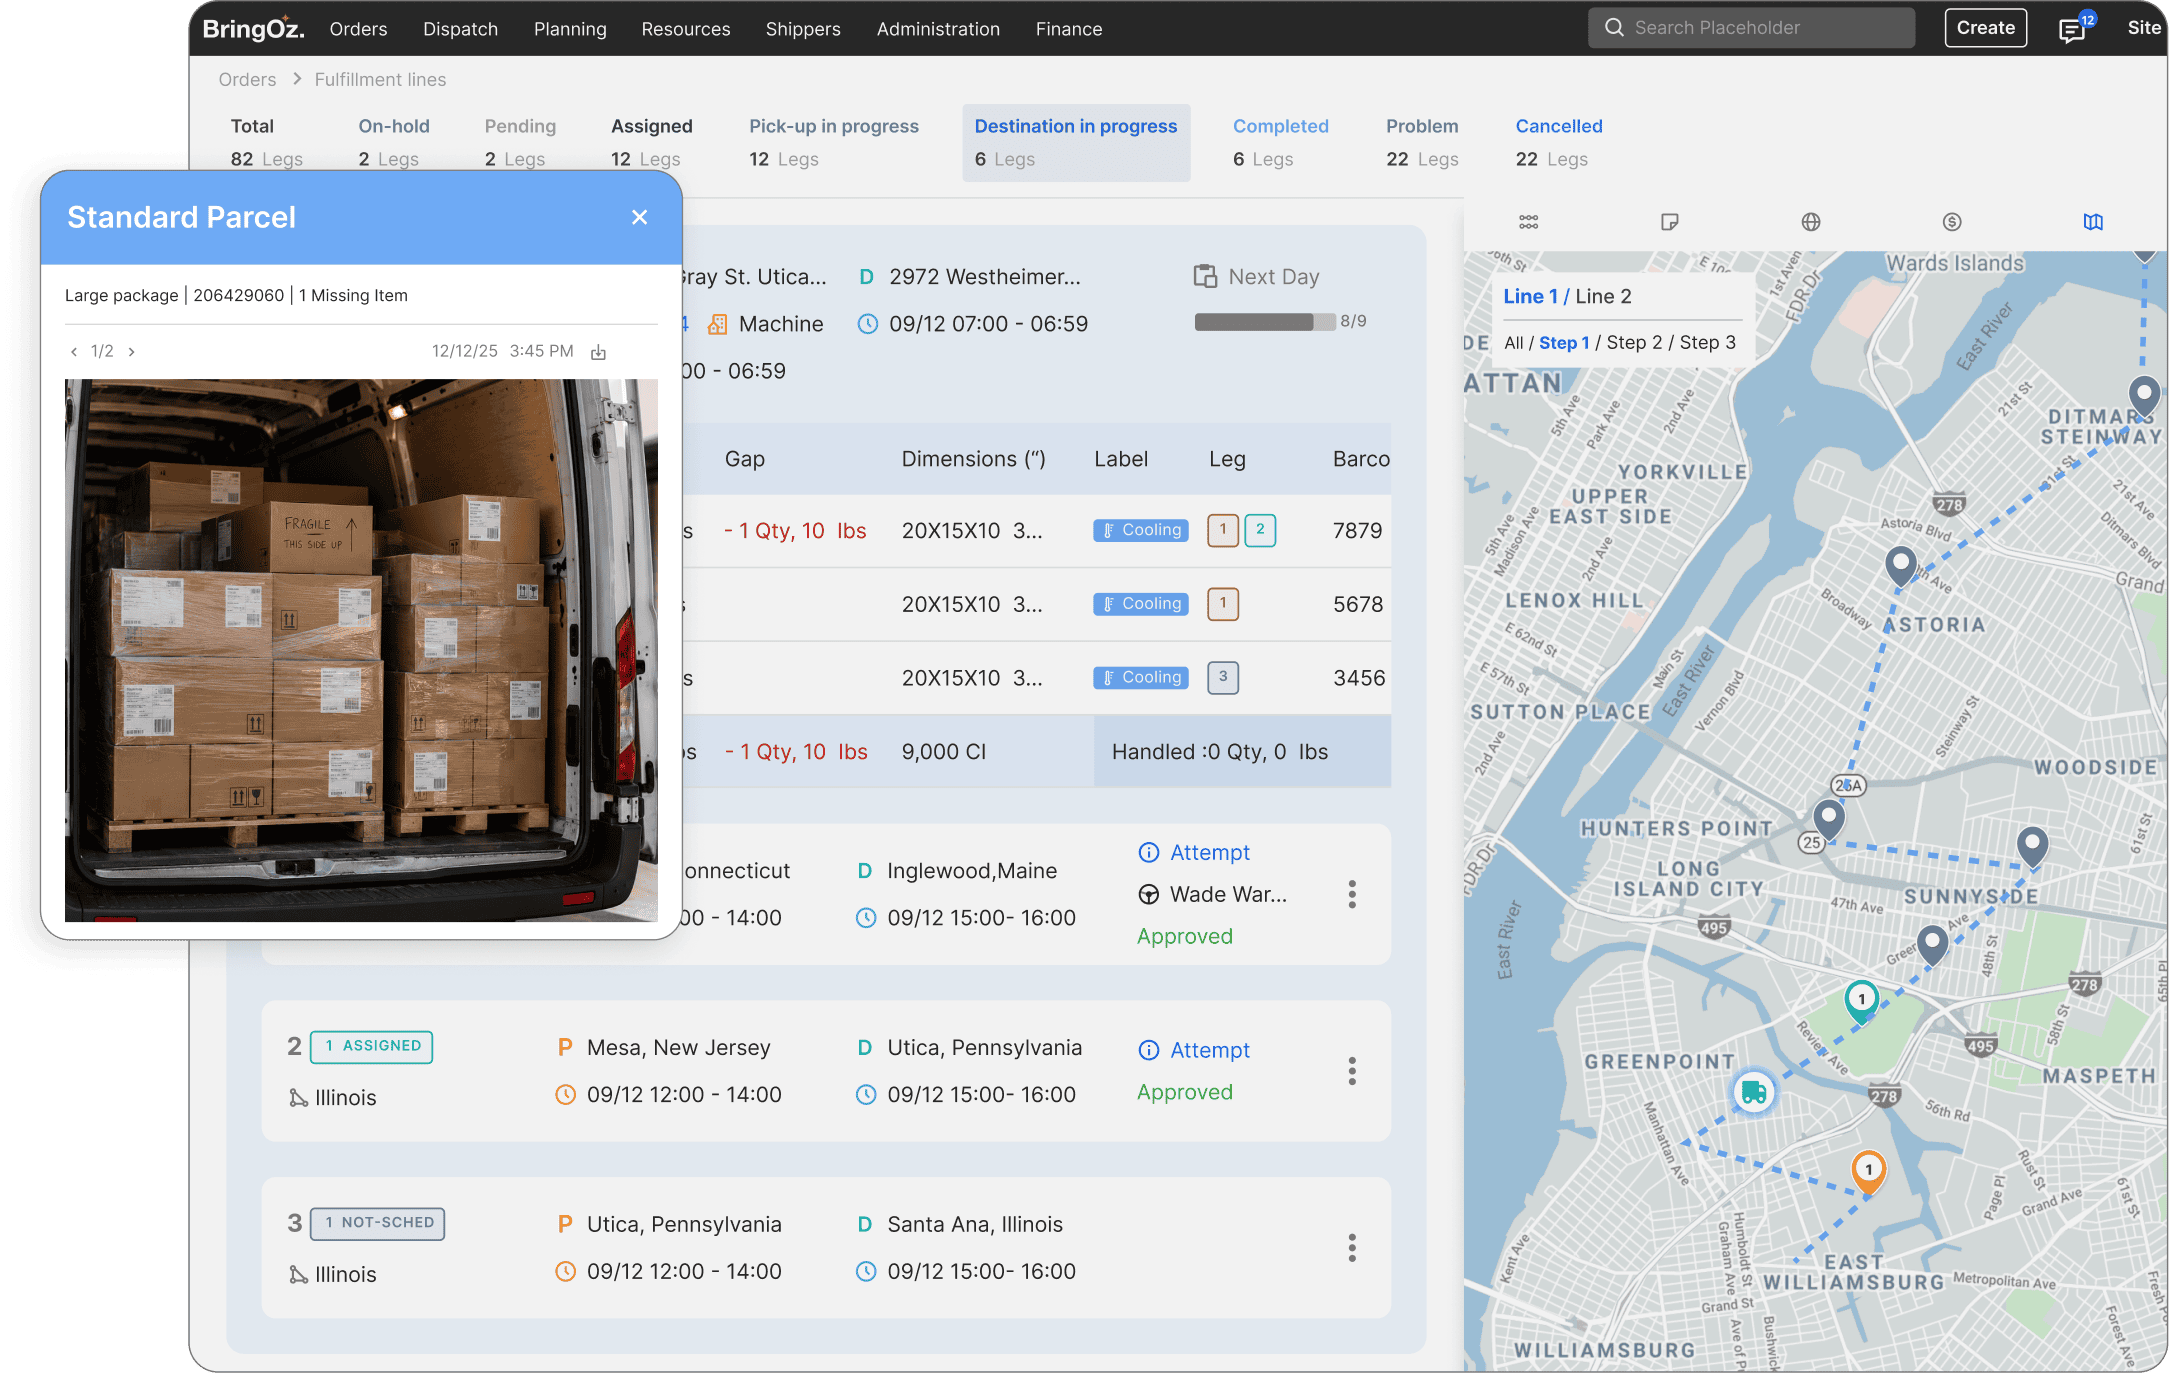Image resolution: width=2169 pixels, height=1373 pixels.
Task: Show Step 3 on the map
Action: pos(1708,343)
